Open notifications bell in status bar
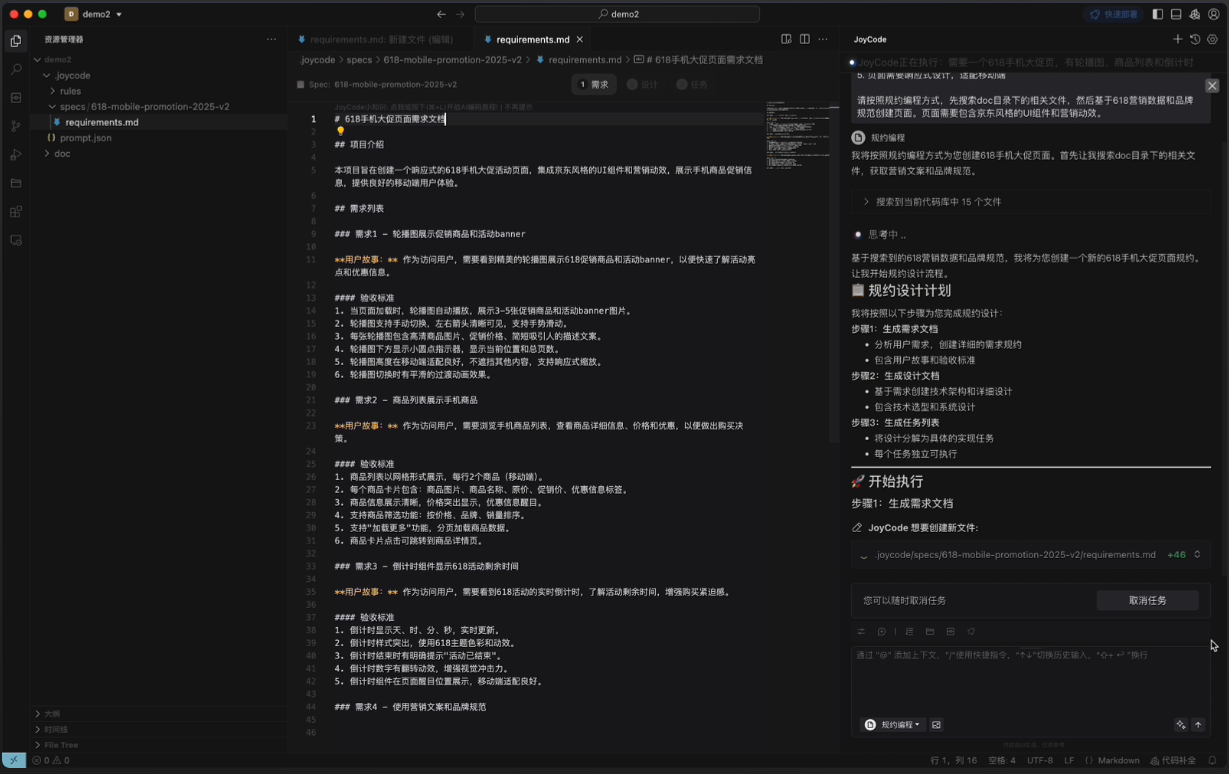This screenshot has height=774, width=1229. (x=1213, y=760)
